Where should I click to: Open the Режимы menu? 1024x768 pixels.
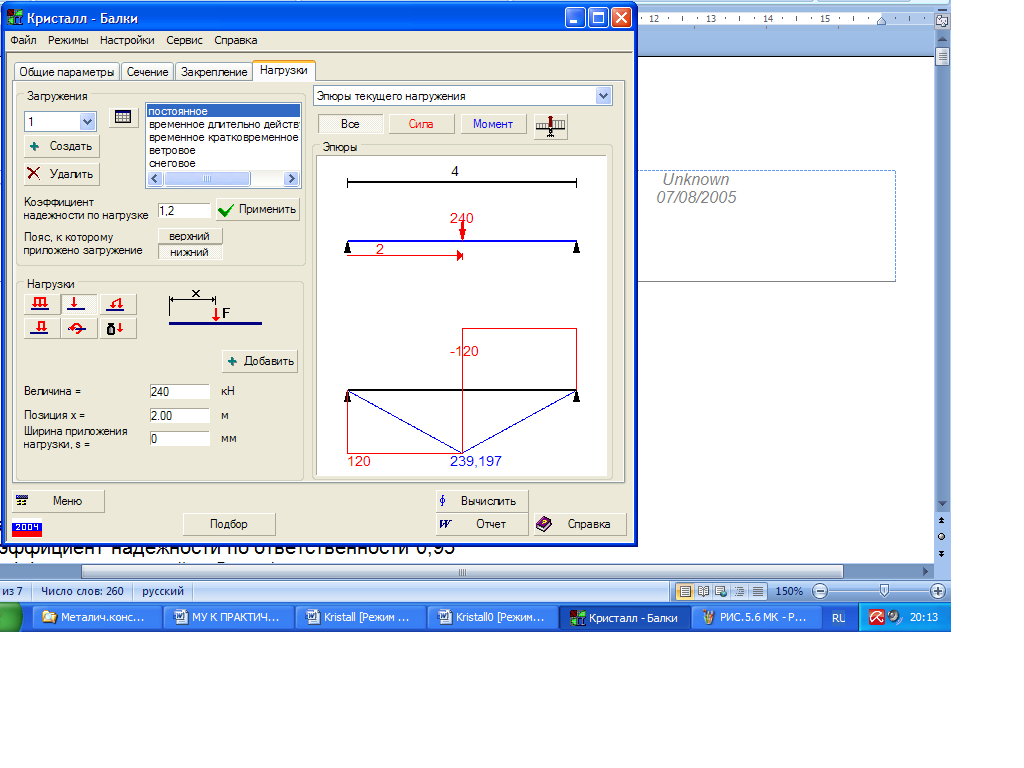68,40
